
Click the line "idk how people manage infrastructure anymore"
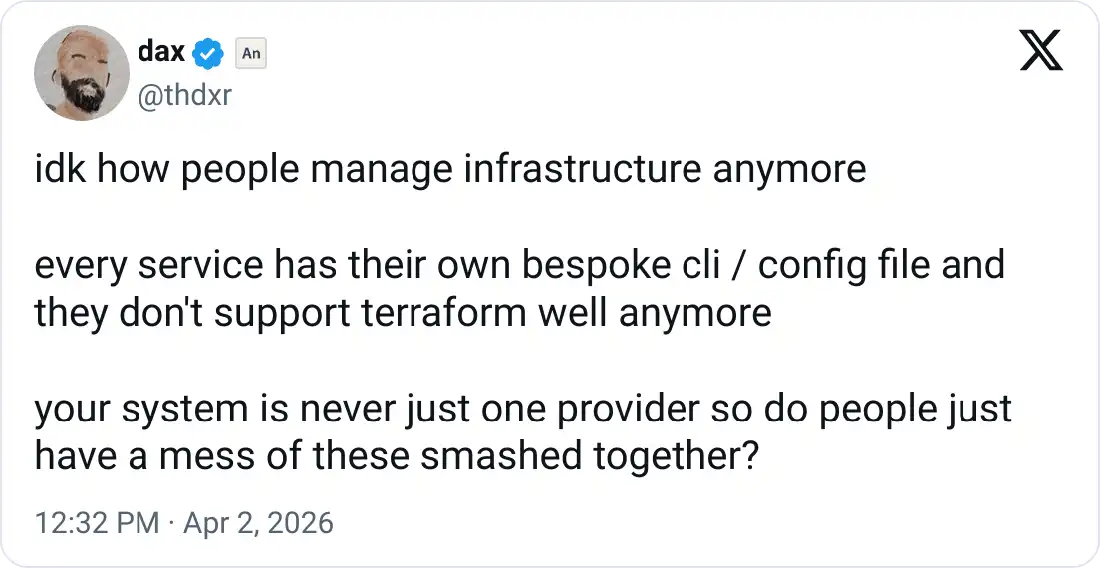click(450, 170)
